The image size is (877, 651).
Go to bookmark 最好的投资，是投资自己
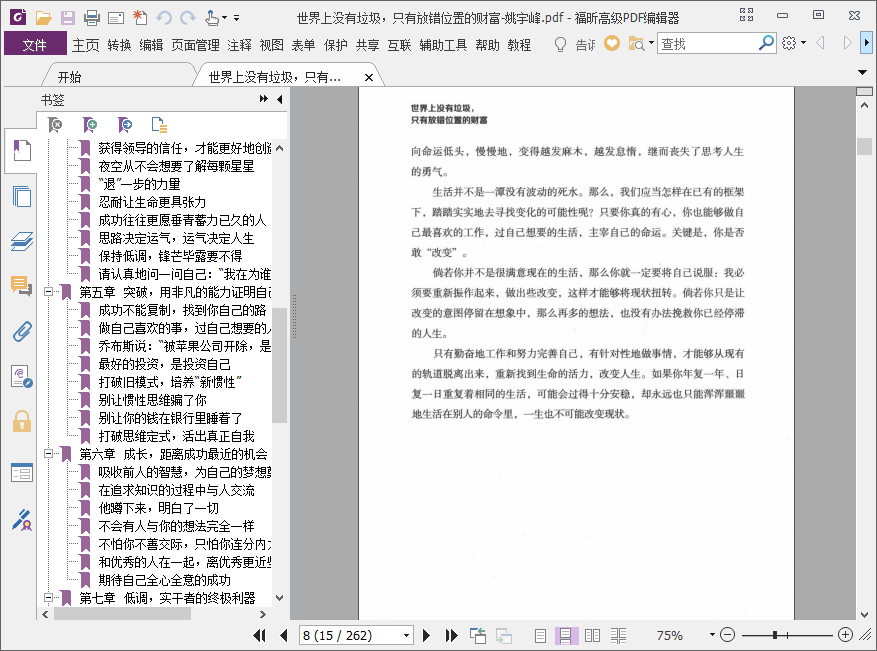pyautogui.click(x=164, y=364)
